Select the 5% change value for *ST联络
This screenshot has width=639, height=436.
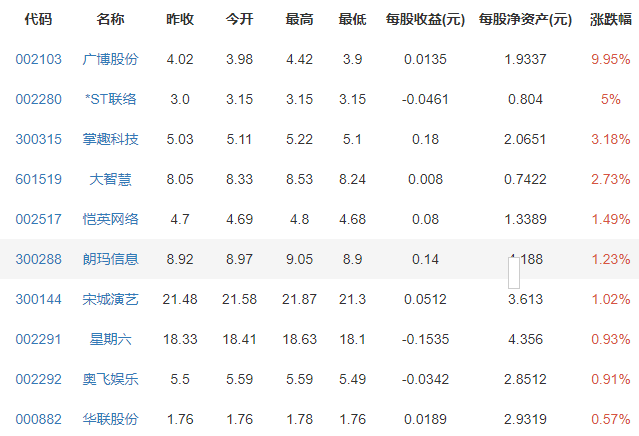coord(611,99)
